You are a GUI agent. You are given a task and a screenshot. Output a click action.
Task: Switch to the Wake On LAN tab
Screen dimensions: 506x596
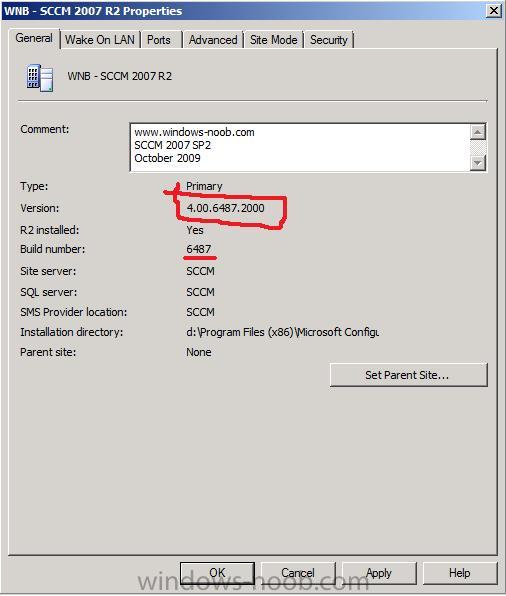pos(100,40)
